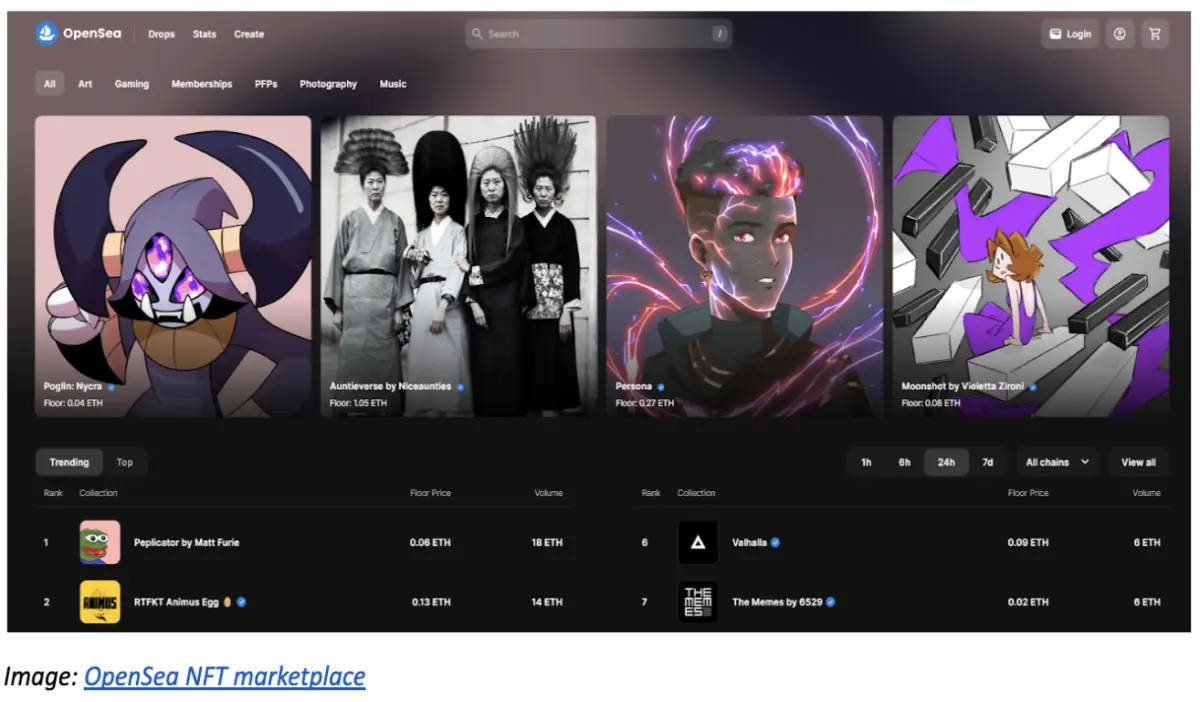Open the Drops menu

[x=161, y=34]
